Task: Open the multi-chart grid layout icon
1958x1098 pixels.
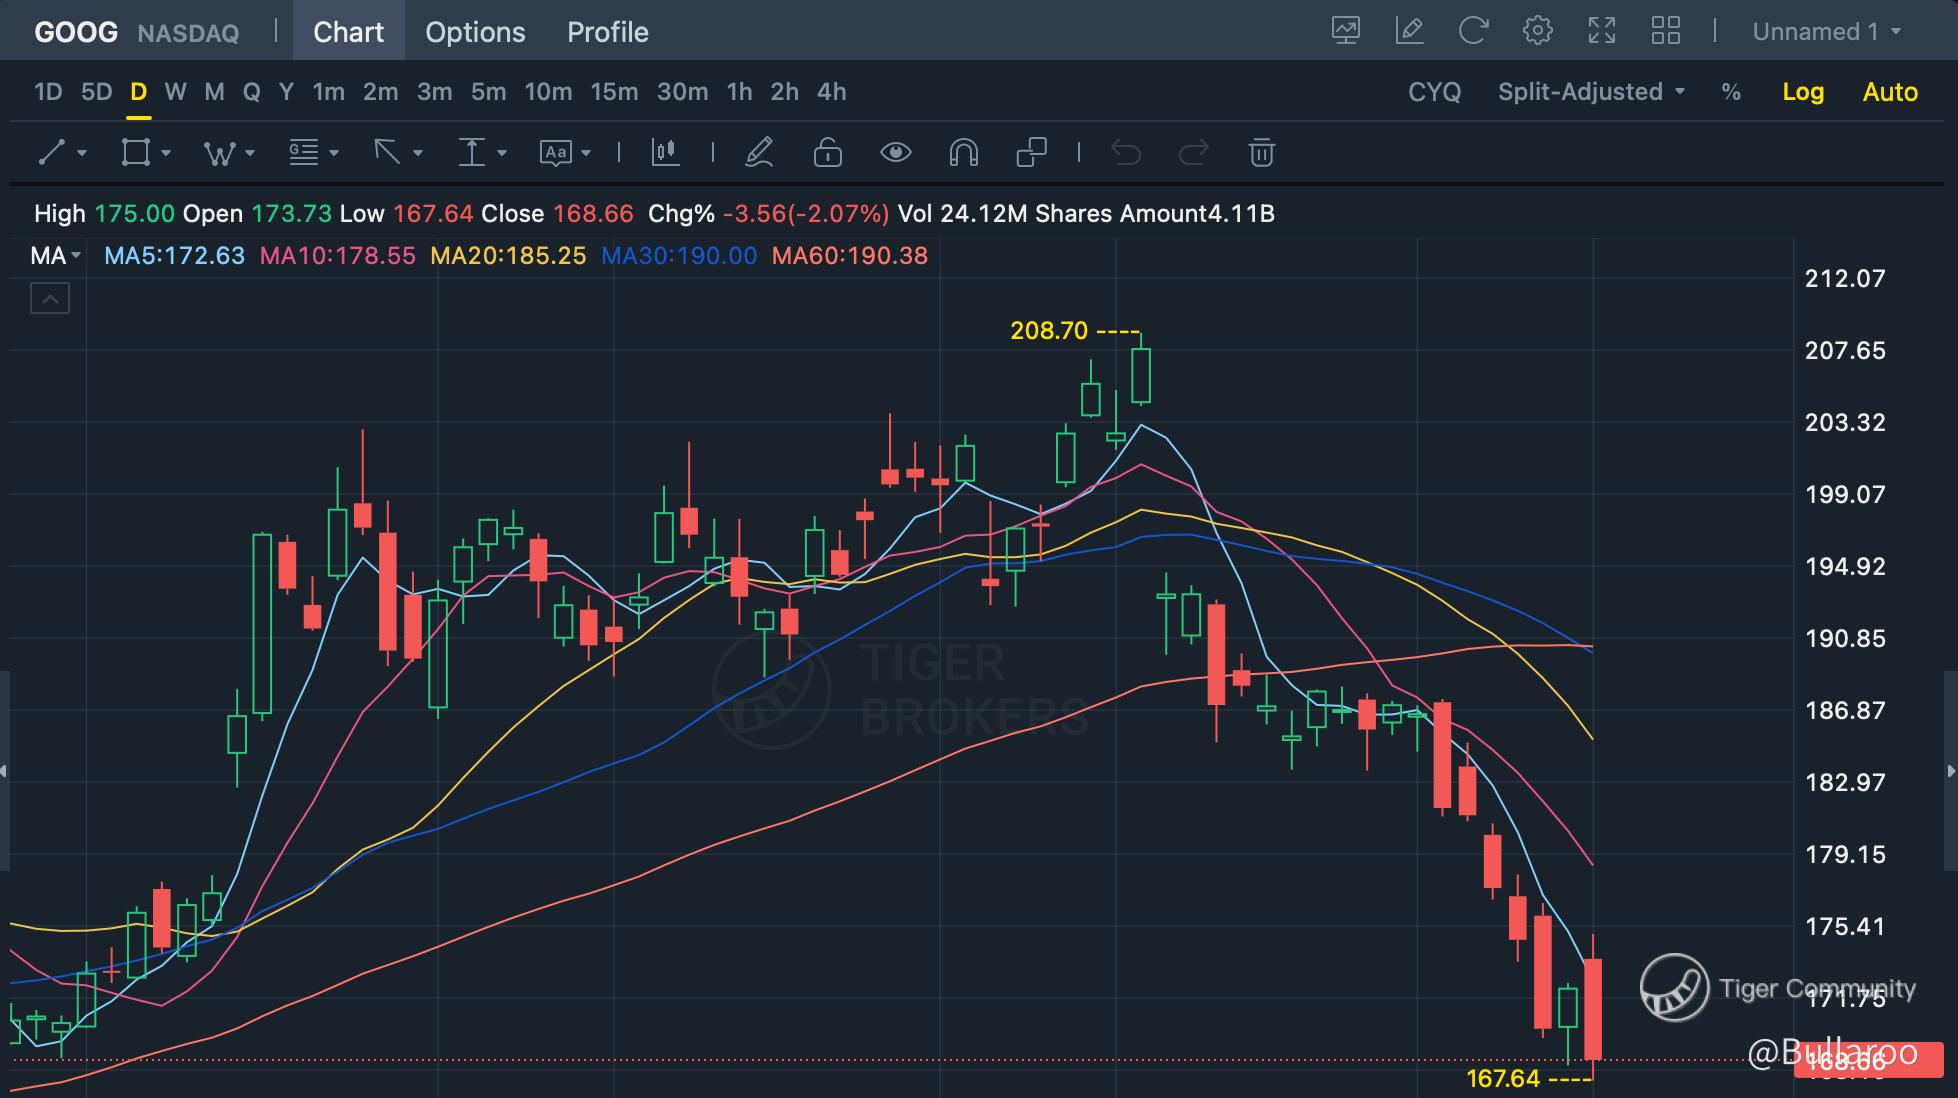Action: click(1665, 31)
